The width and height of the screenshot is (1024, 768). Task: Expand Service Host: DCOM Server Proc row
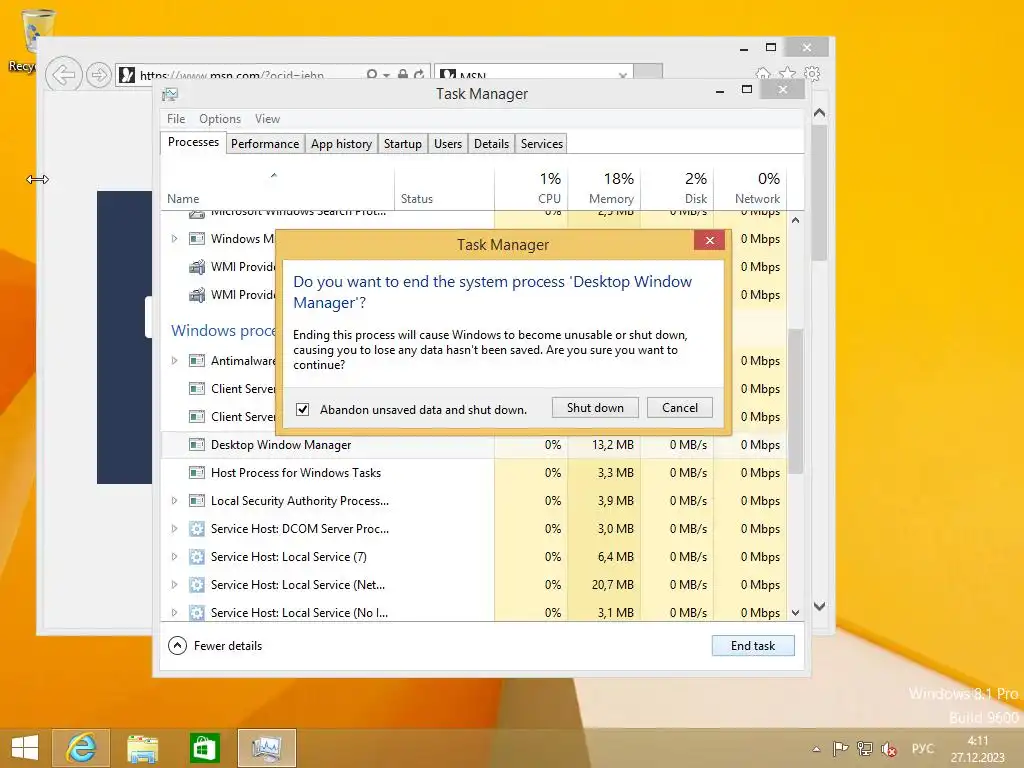point(174,529)
